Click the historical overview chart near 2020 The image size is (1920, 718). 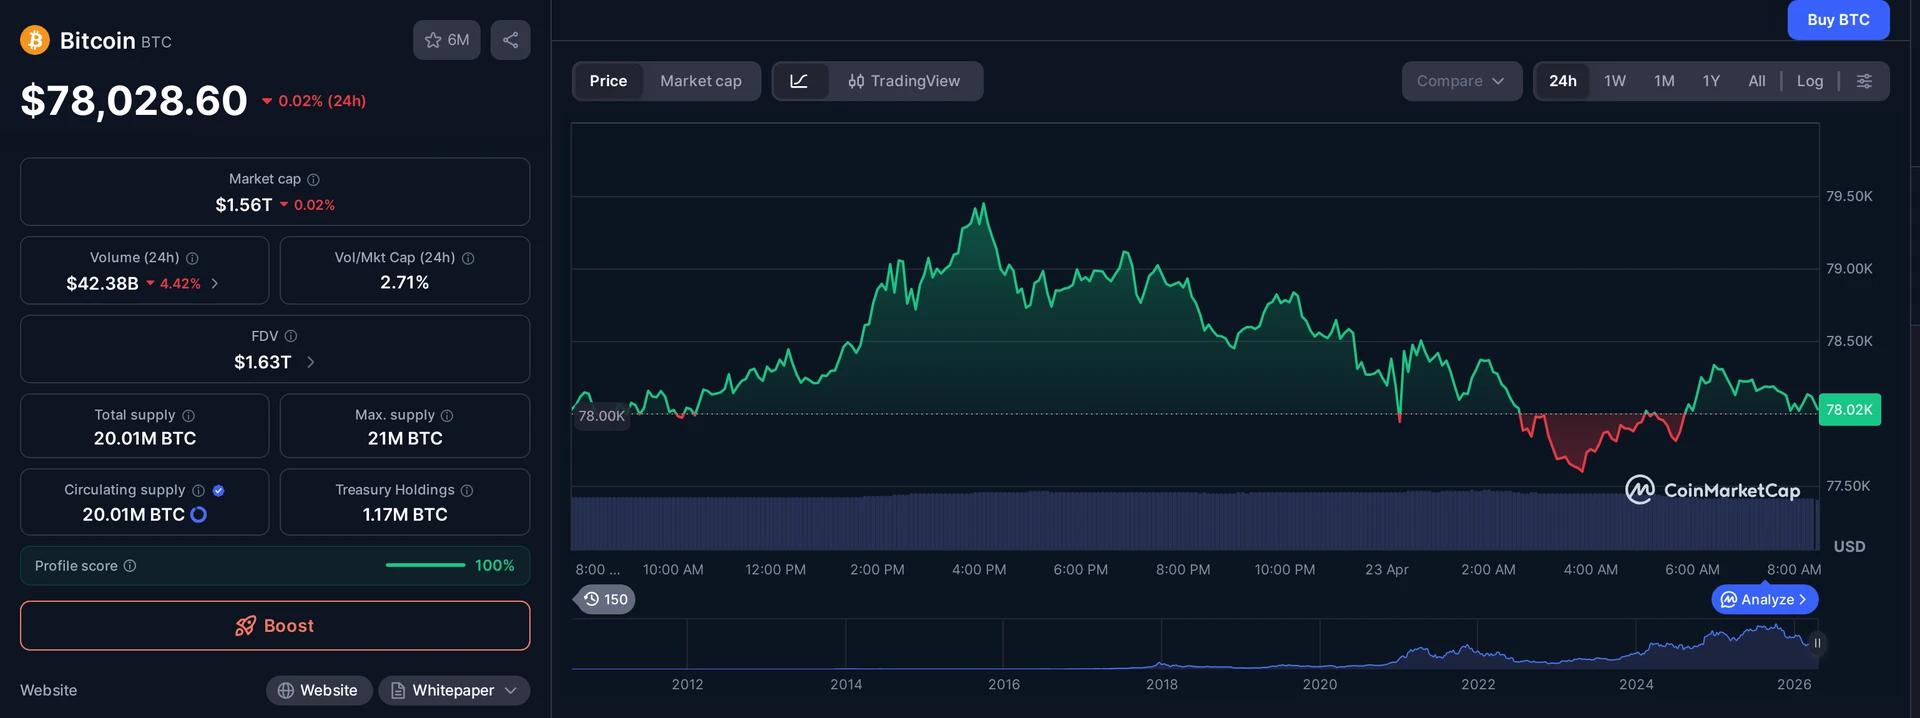pos(1320,645)
